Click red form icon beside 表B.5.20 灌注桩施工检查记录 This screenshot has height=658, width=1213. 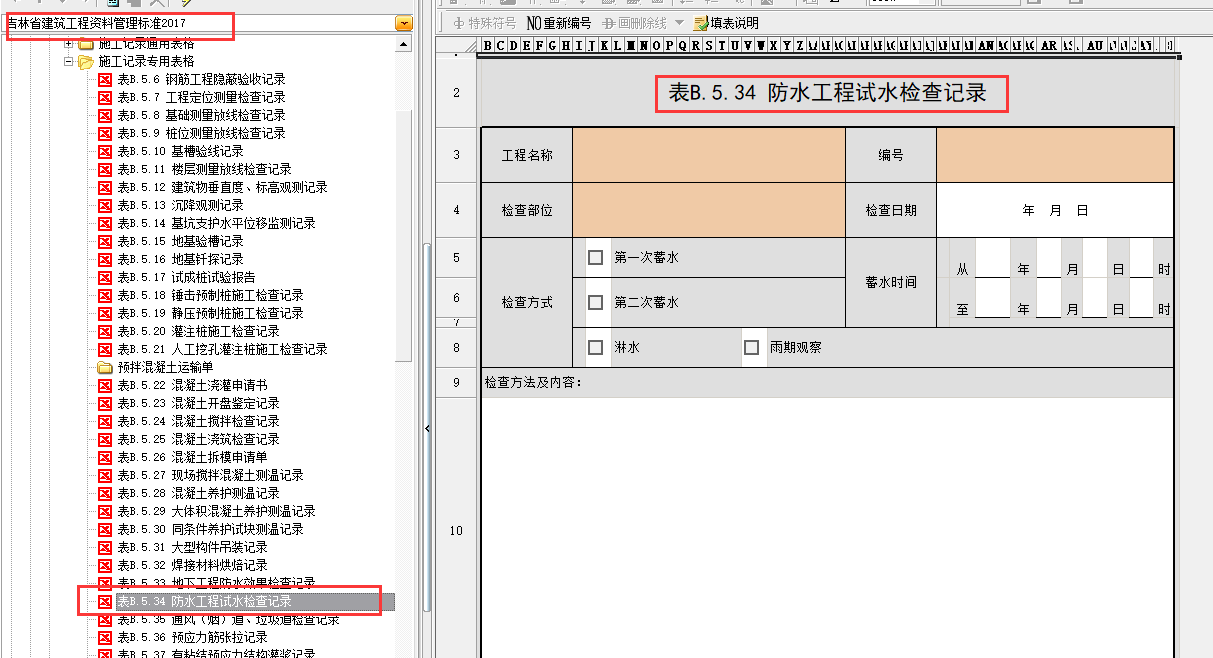click(x=105, y=331)
